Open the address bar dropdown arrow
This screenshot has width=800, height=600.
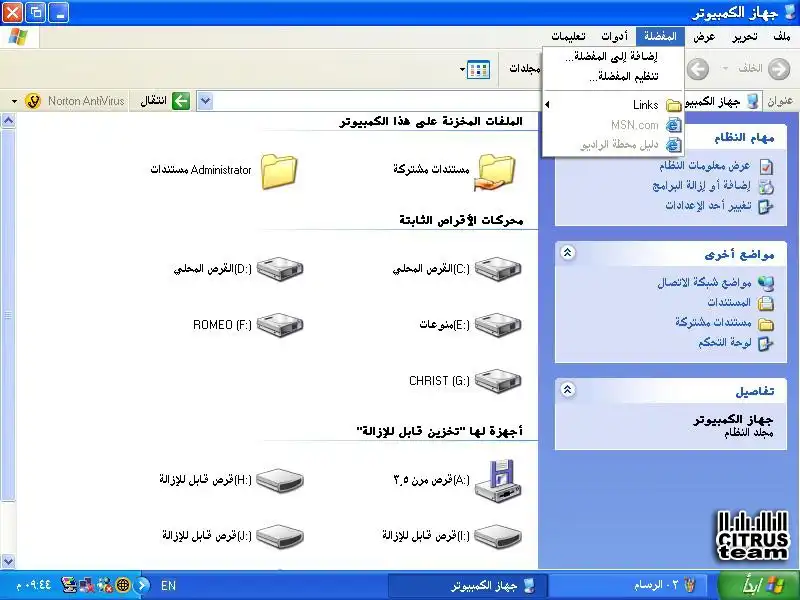click(x=205, y=101)
